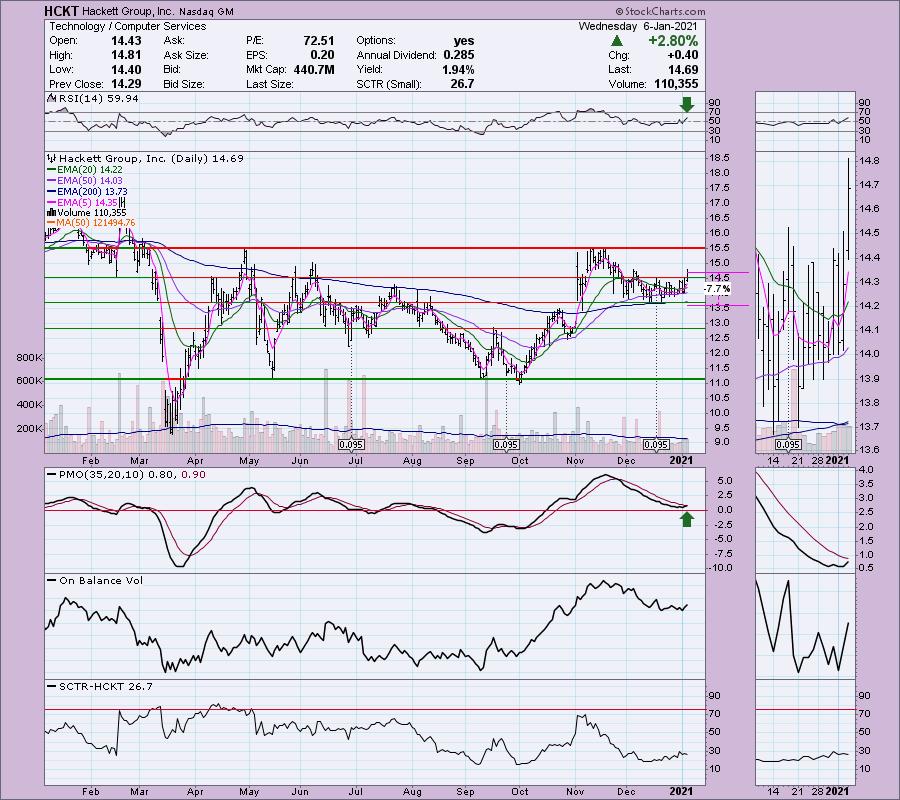Click the Last price value 14.69 in header

click(x=683, y=69)
